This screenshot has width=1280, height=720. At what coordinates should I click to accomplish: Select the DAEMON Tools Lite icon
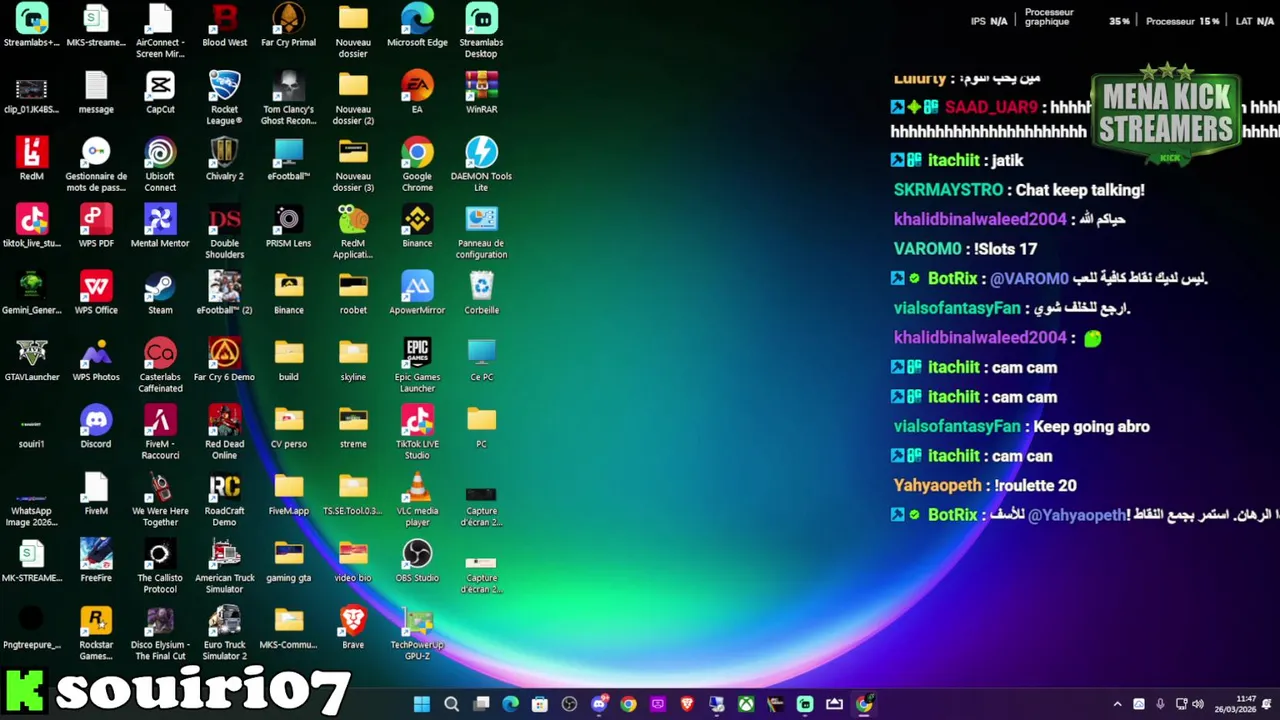click(481, 165)
